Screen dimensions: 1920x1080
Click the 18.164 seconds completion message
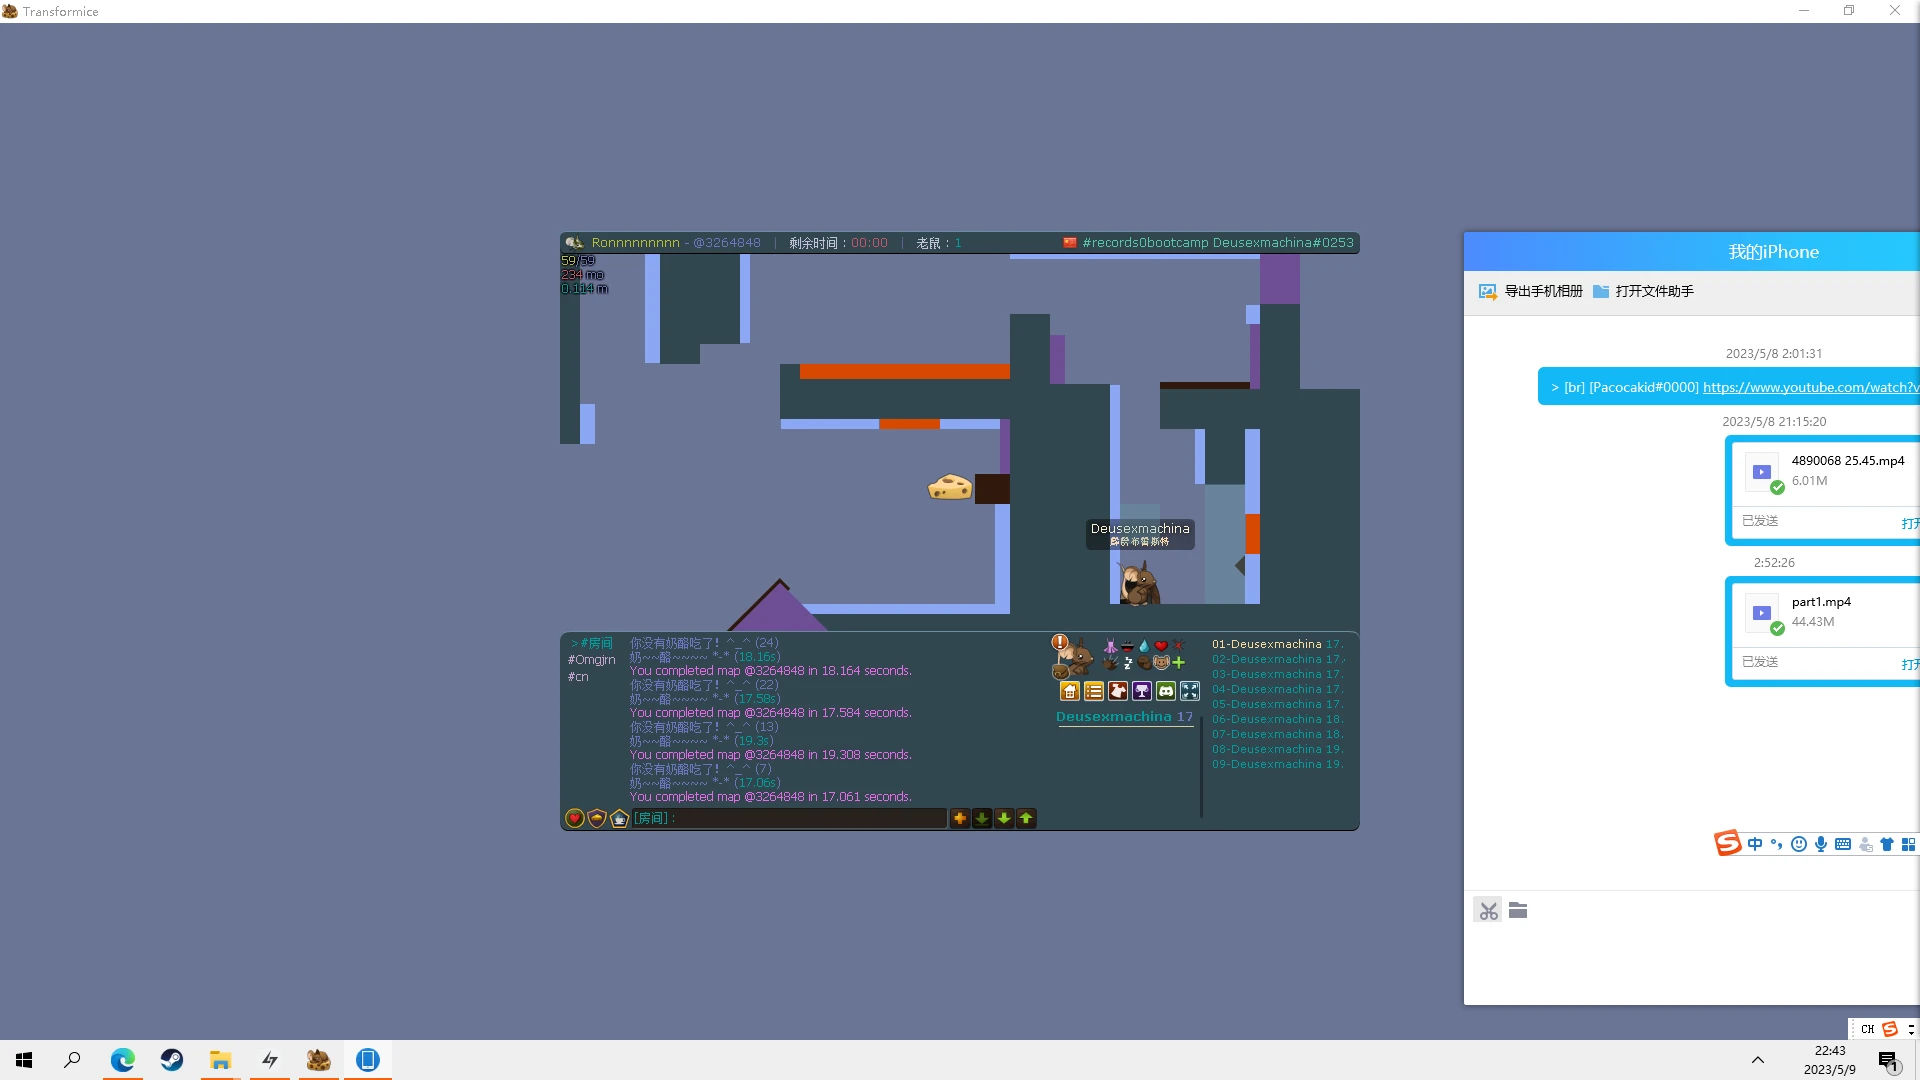pos(771,671)
